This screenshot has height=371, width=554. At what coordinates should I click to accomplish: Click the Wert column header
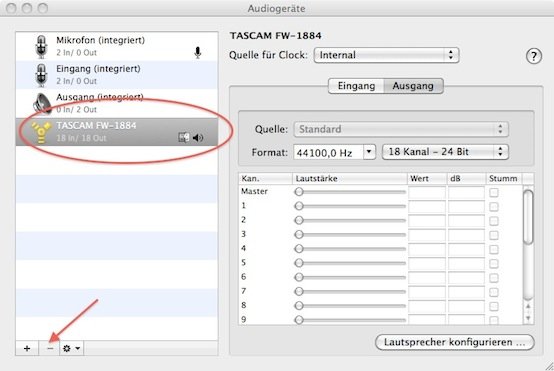tap(427, 178)
